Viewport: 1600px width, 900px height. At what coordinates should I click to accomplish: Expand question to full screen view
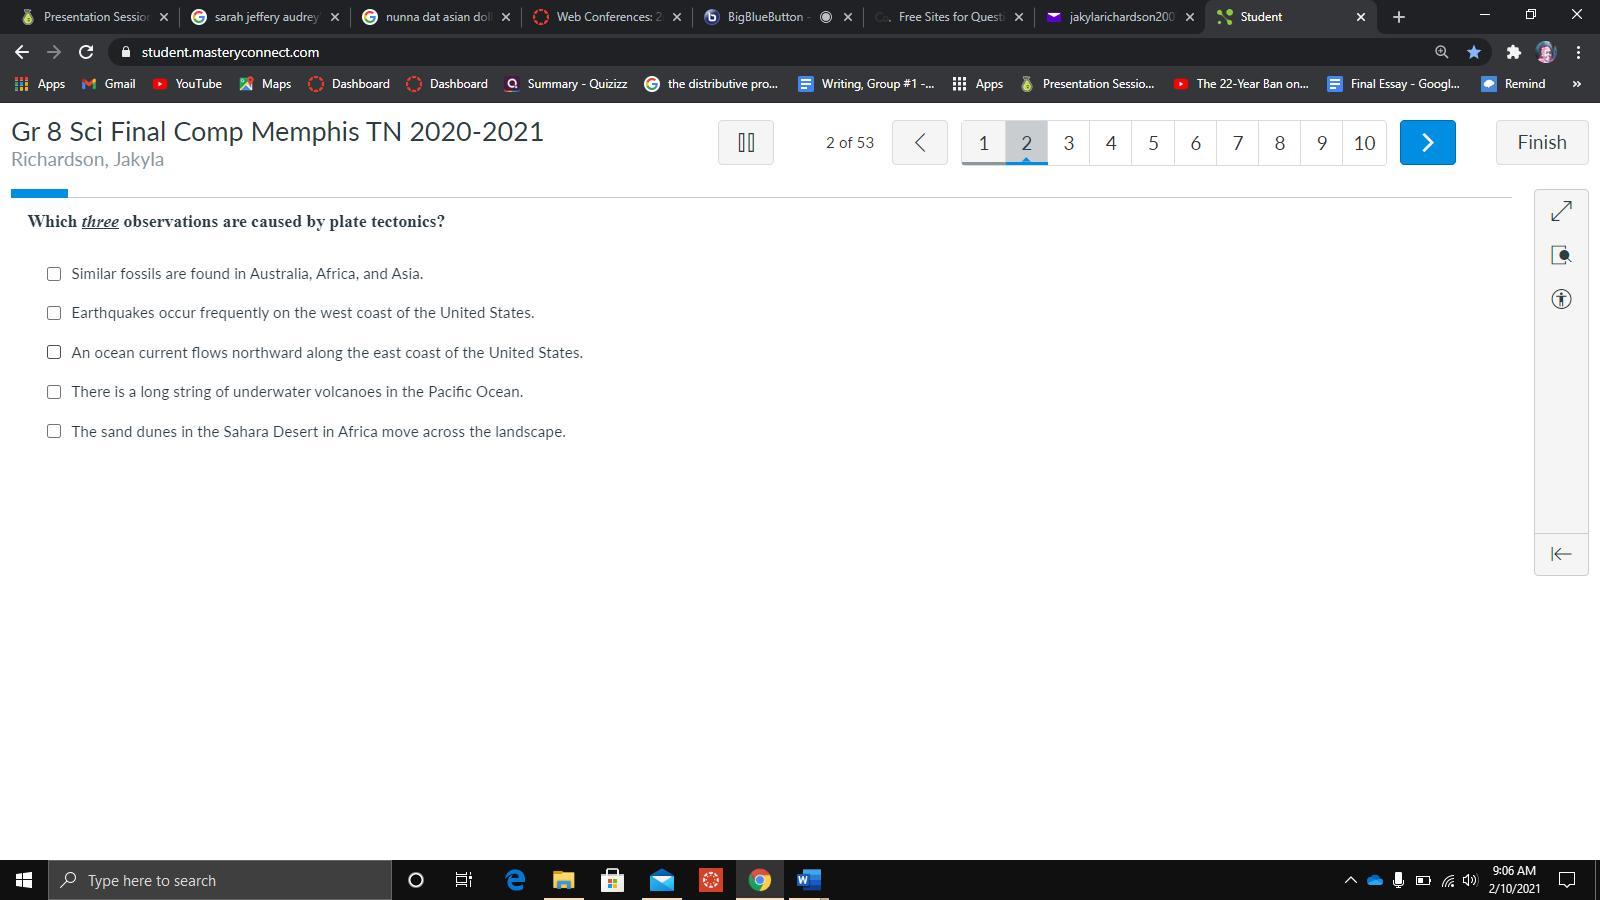(x=1561, y=211)
